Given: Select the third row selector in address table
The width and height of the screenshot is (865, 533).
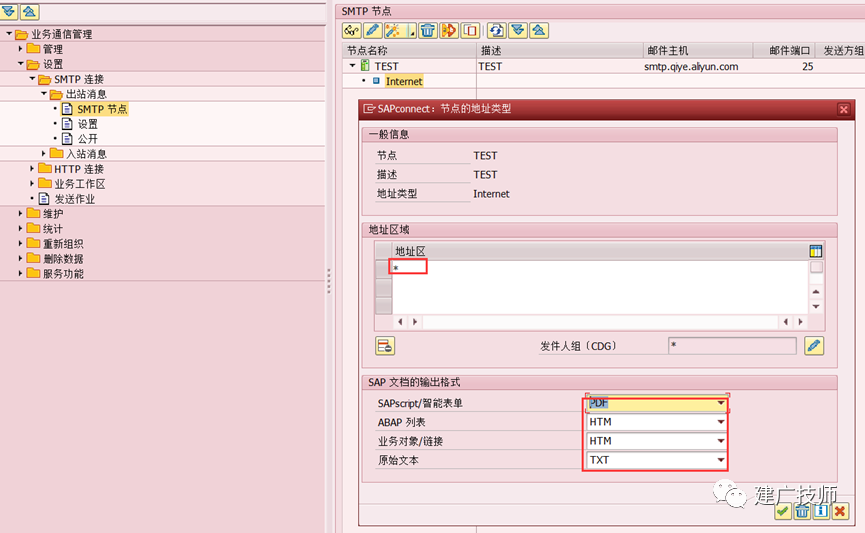Looking at the screenshot, I should coord(383,306).
